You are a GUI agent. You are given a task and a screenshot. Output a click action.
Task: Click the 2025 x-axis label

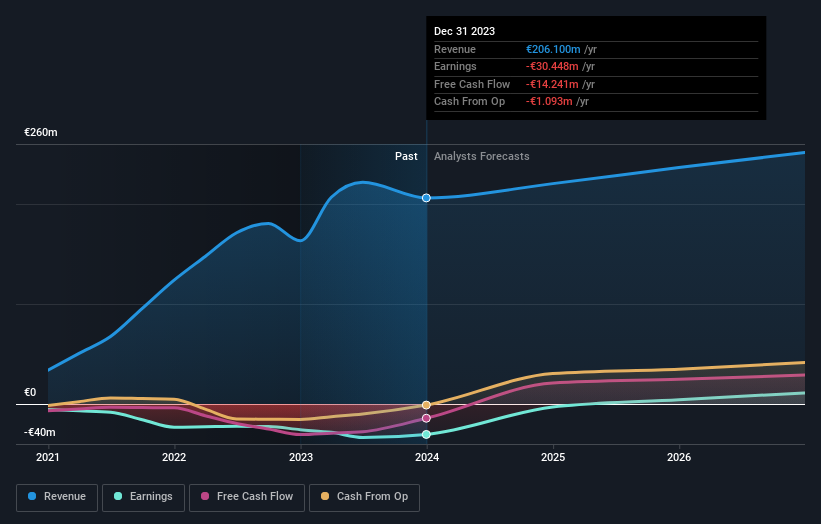tap(553, 457)
